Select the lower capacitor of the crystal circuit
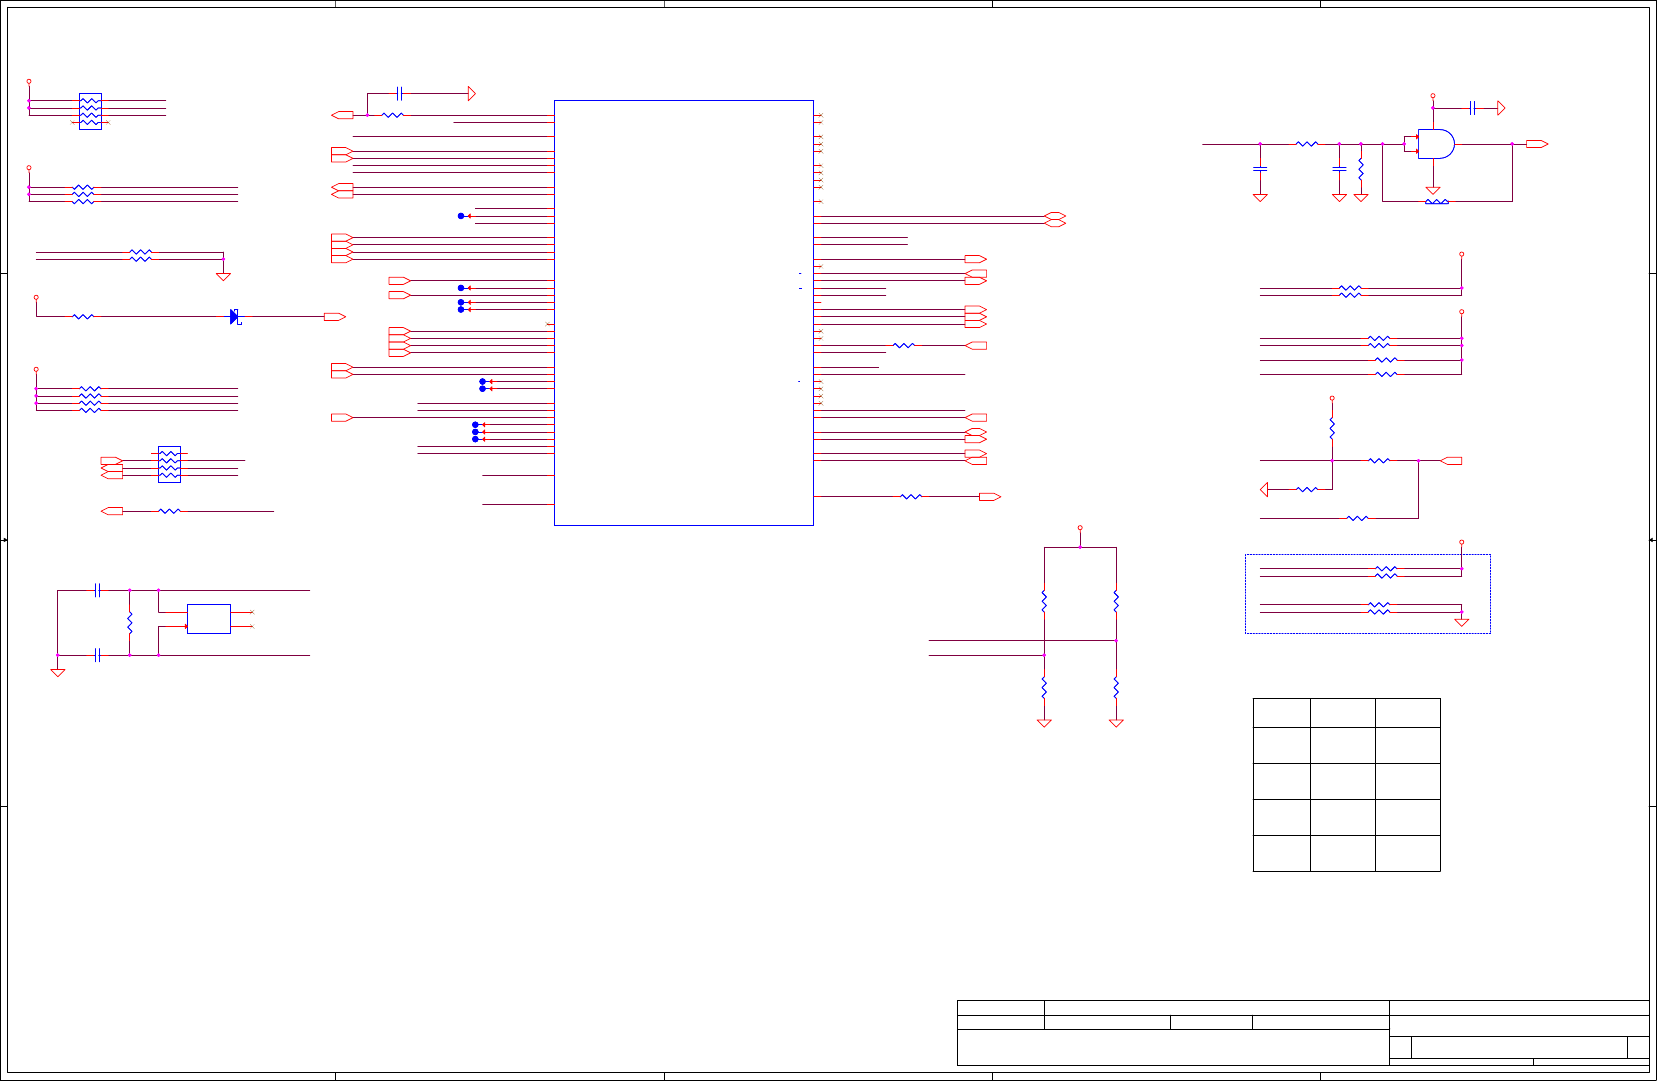Screen dimensions: 1657x1081 click(x=97, y=656)
